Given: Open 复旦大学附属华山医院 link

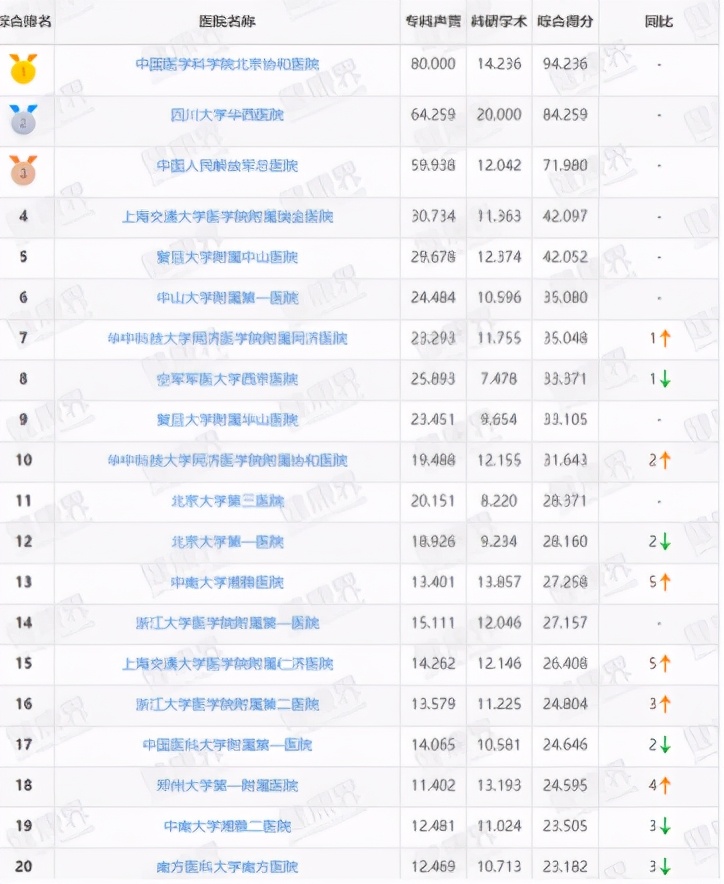Looking at the screenshot, I should [227, 419].
